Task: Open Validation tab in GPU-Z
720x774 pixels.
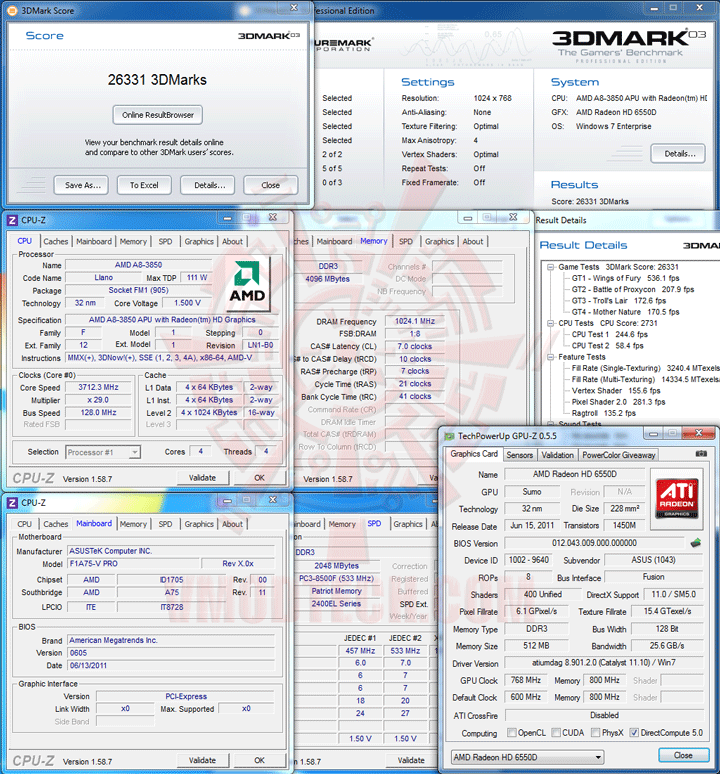Action: (x=557, y=455)
